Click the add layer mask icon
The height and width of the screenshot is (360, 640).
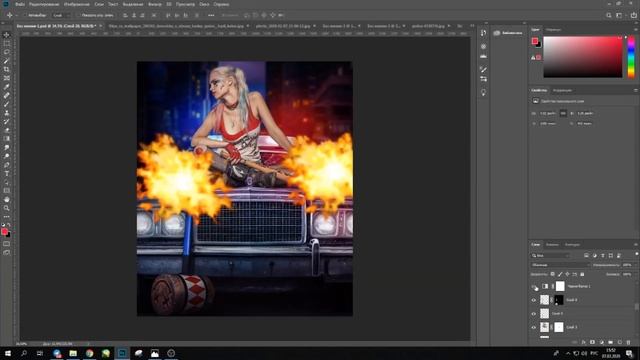pos(592,342)
